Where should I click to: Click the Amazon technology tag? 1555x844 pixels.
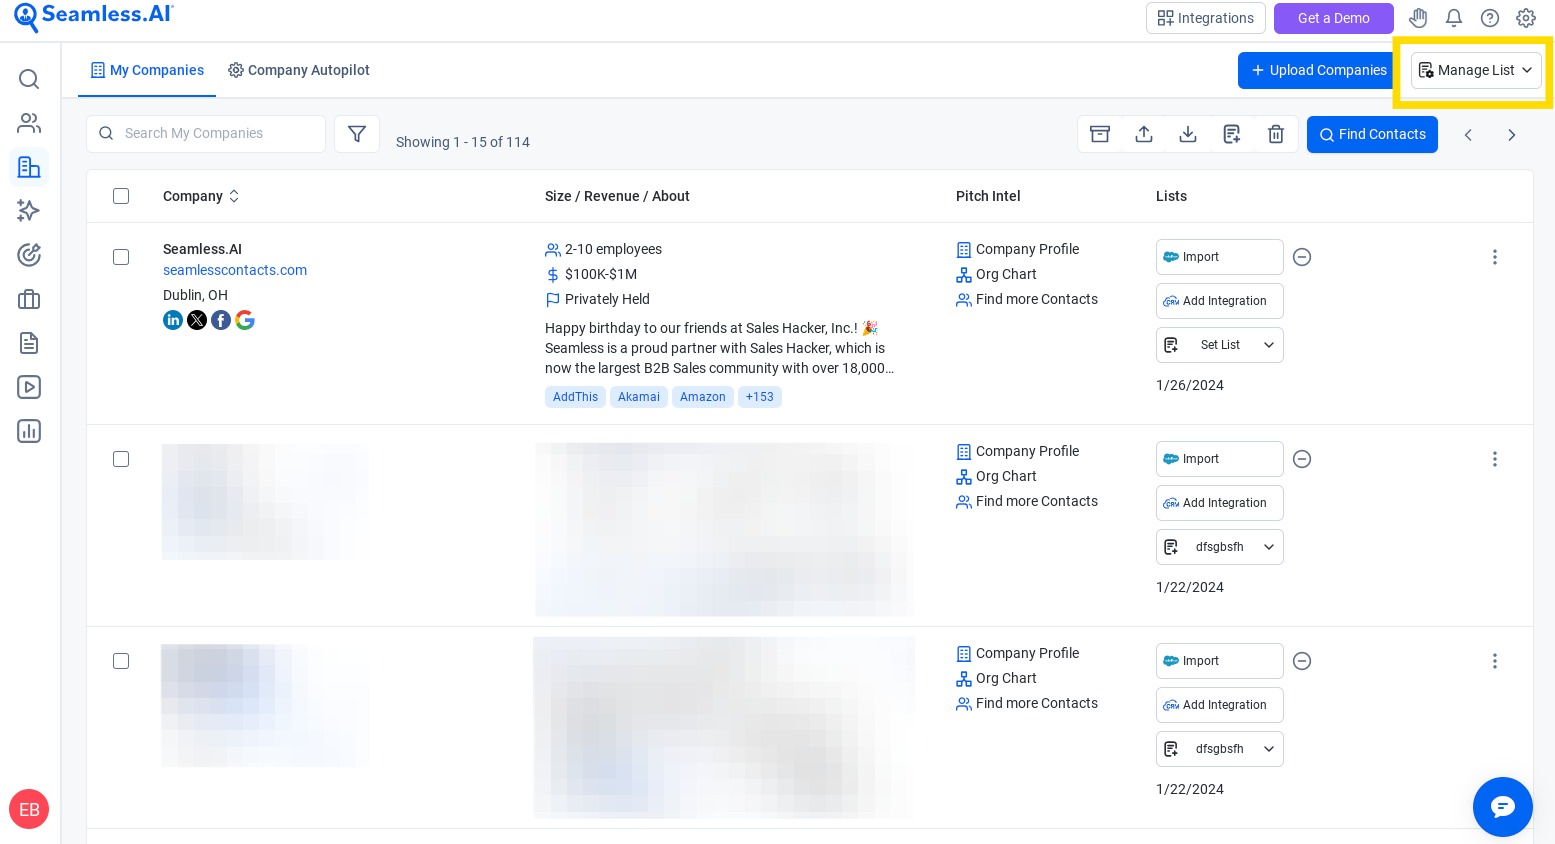coord(703,397)
